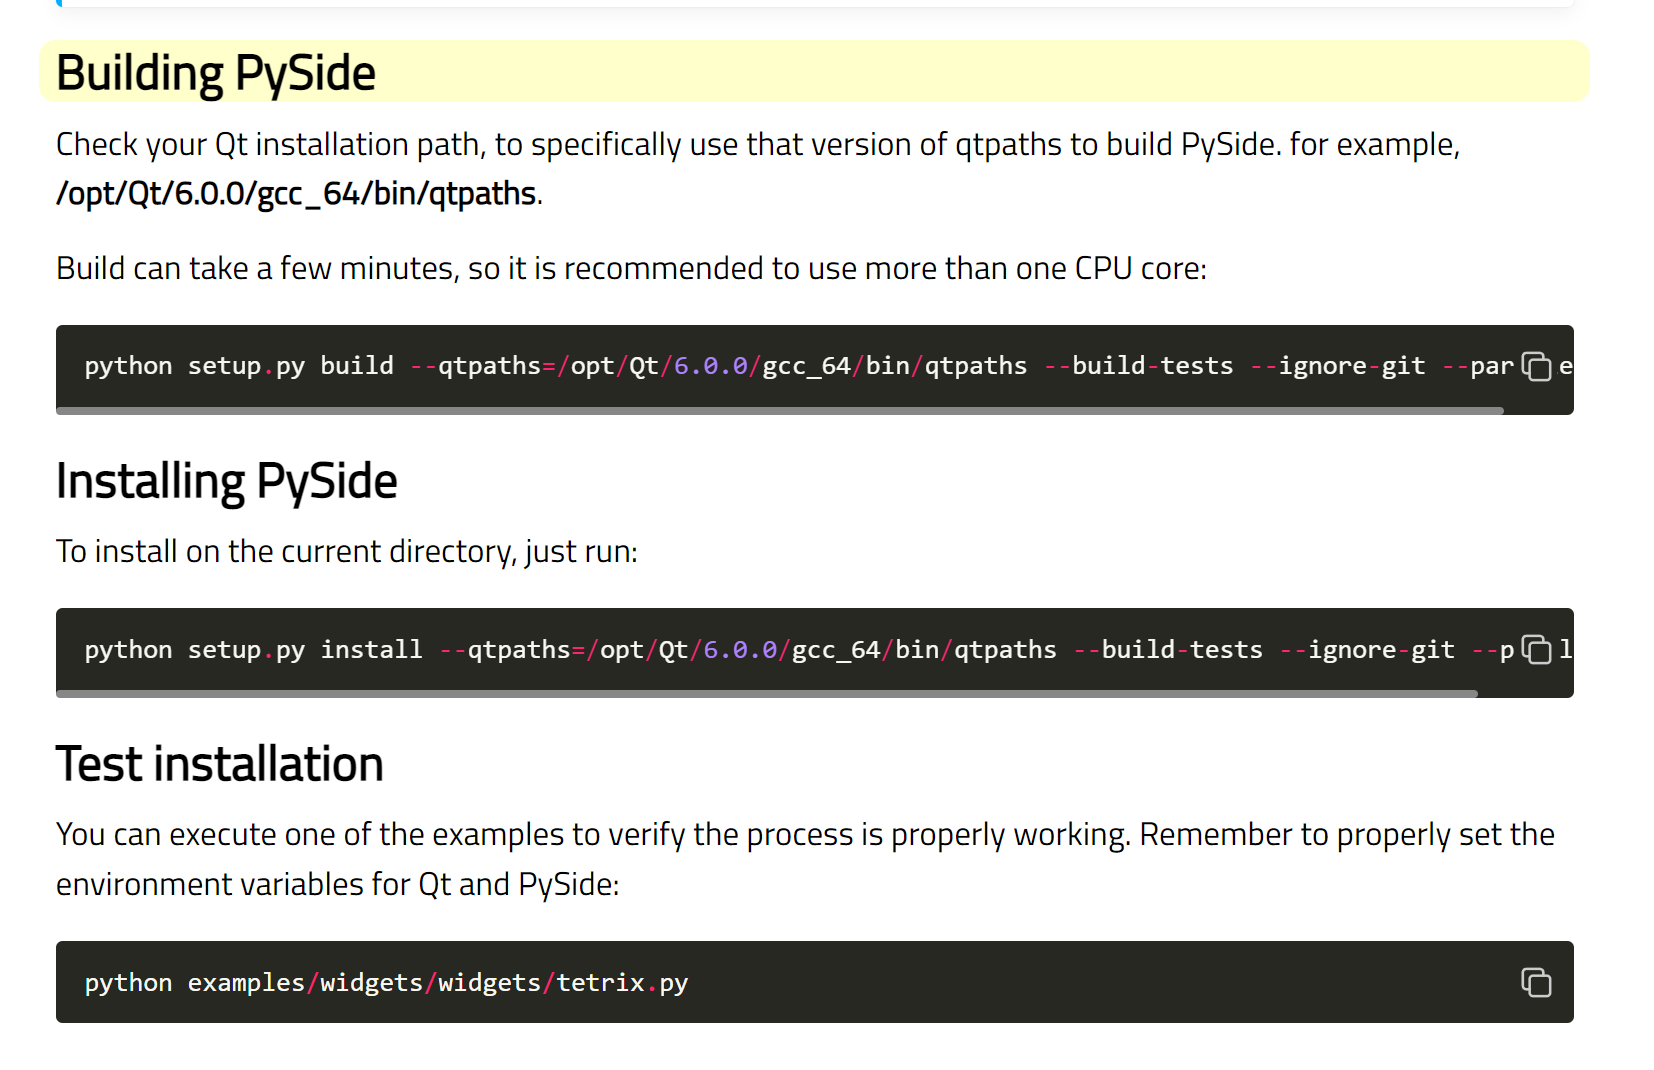Click the bold /opt/Qt/6.0.0/gcc_64/bin/qtpaths path text
This screenshot has width=1654, height=1070.
(x=297, y=193)
